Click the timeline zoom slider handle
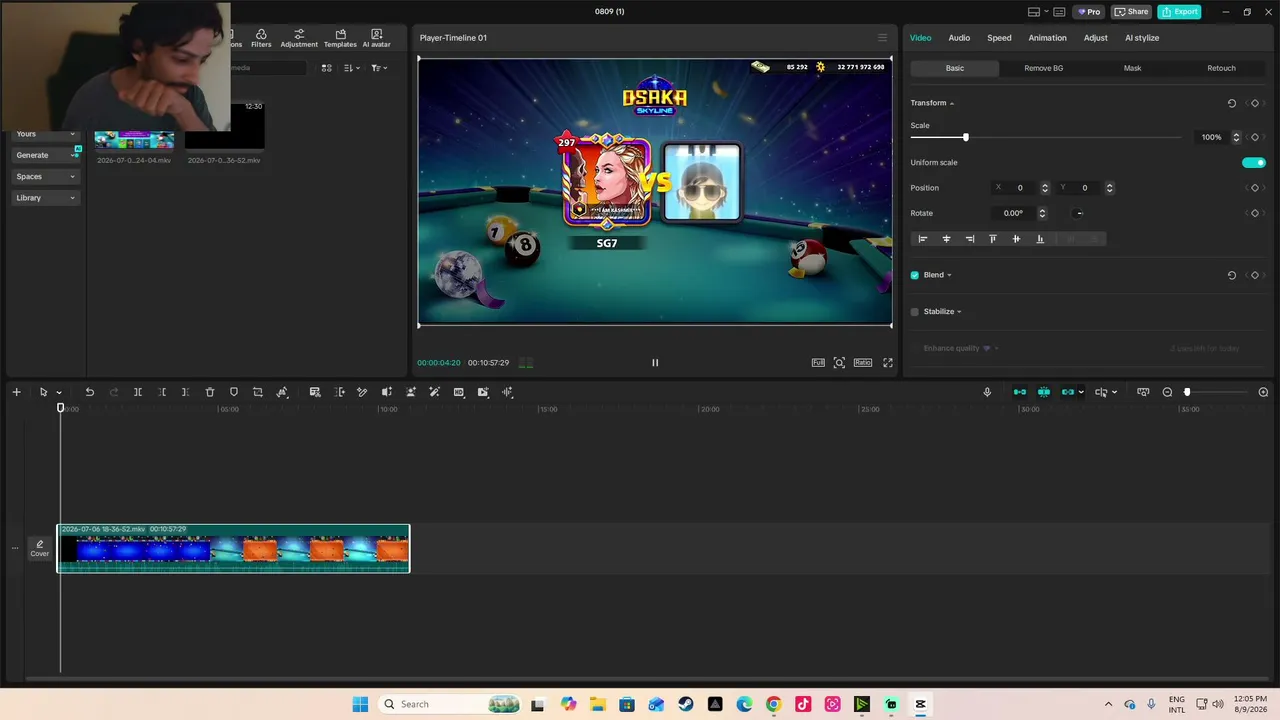This screenshot has height=720, width=1280. coord(1187,392)
